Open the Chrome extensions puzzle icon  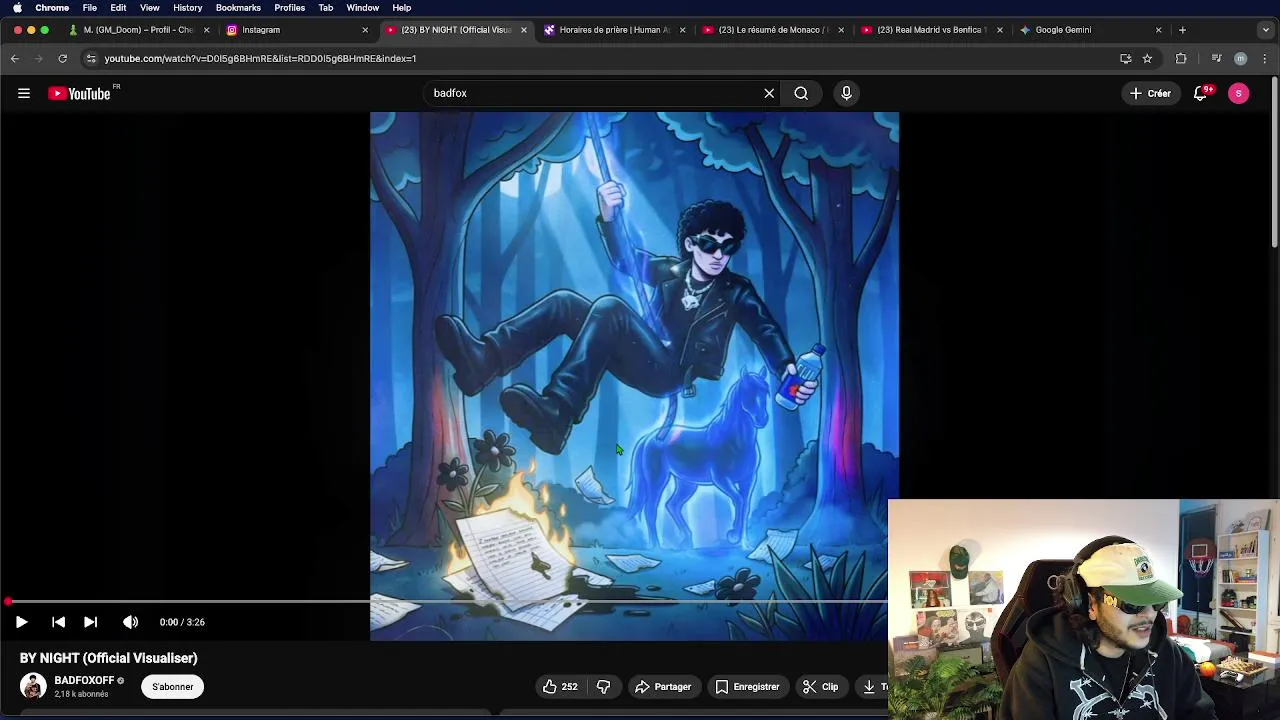[1181, 58]
